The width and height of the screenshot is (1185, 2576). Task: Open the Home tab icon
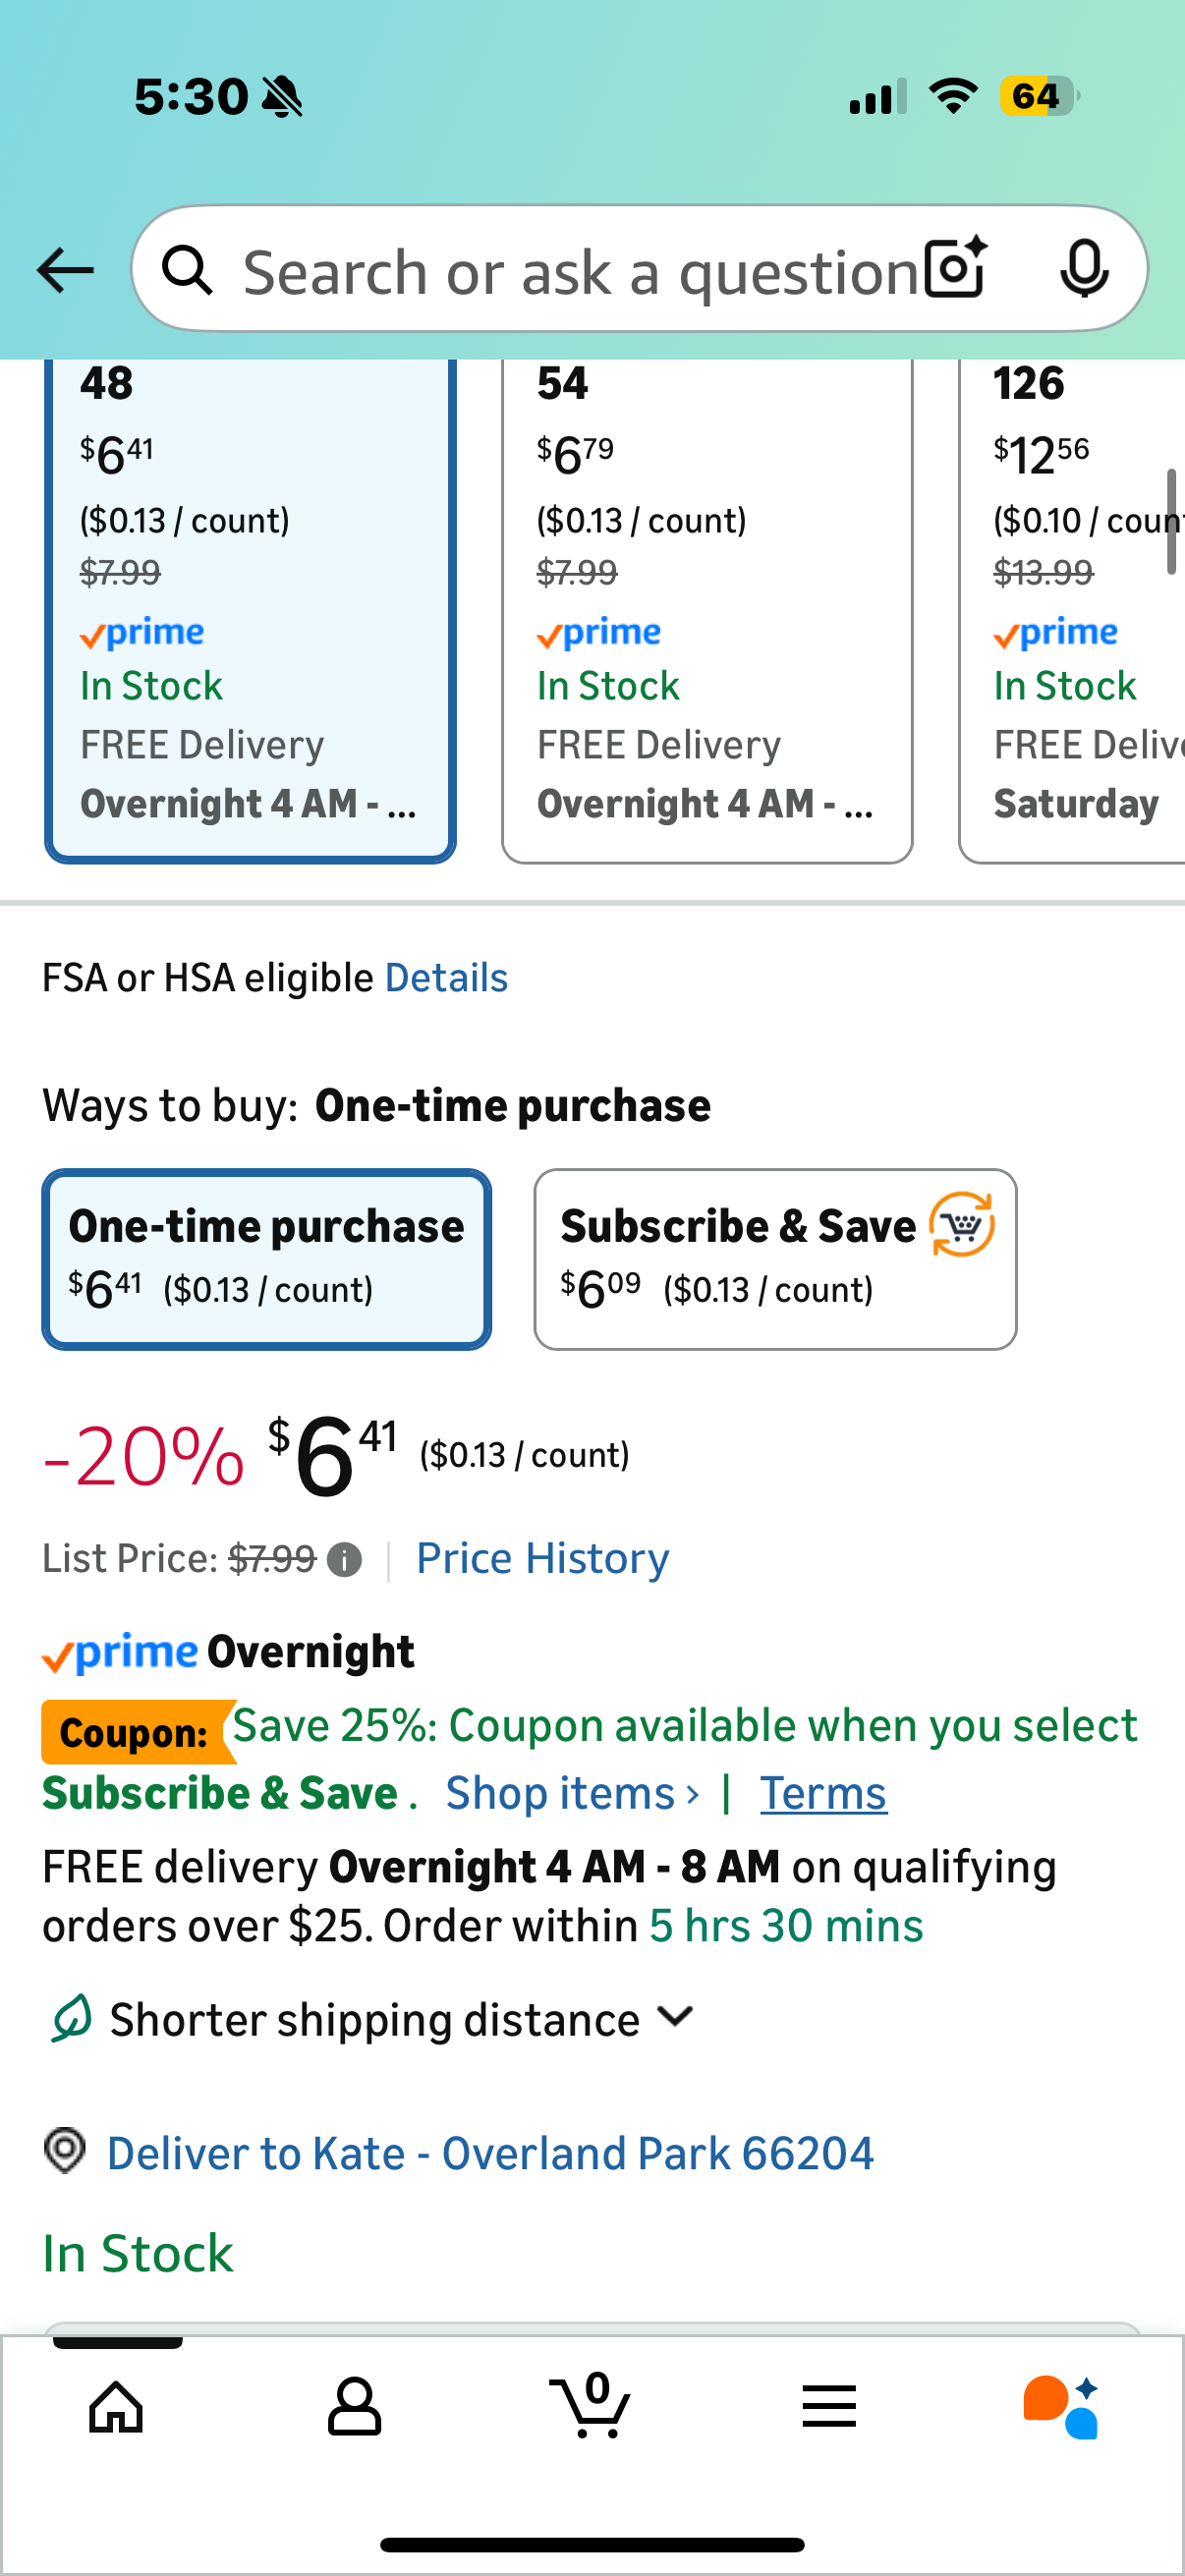click(x=117, y=2406)
